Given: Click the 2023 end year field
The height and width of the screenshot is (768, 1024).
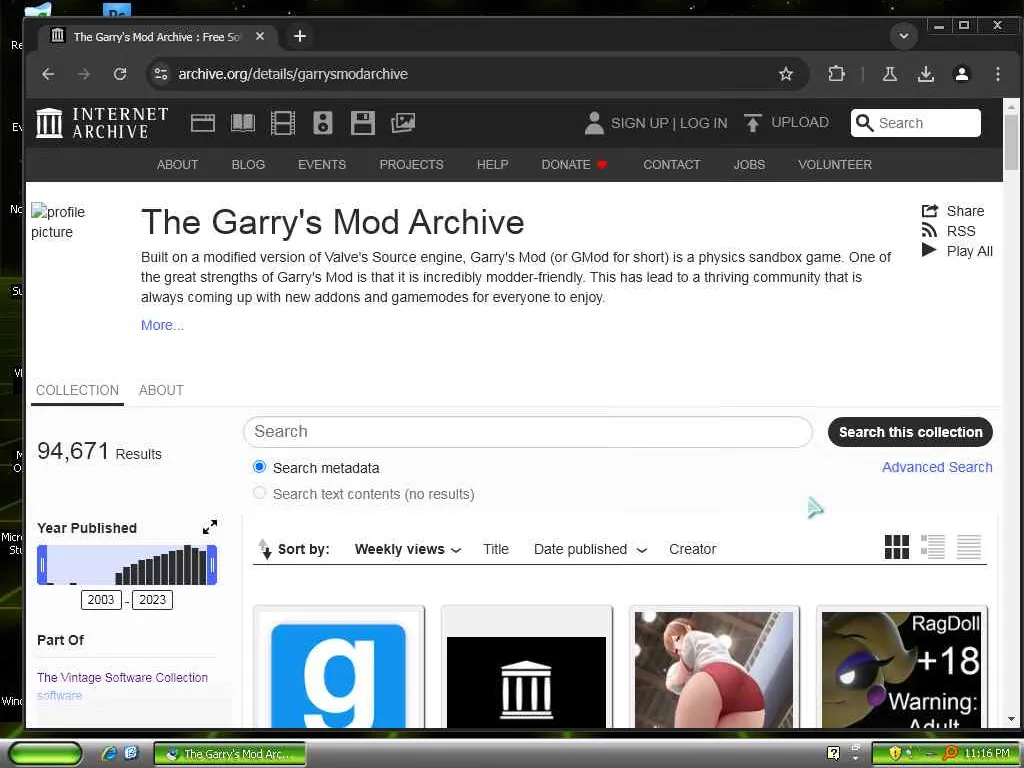Looking at the screenshot, I should 152,600.
